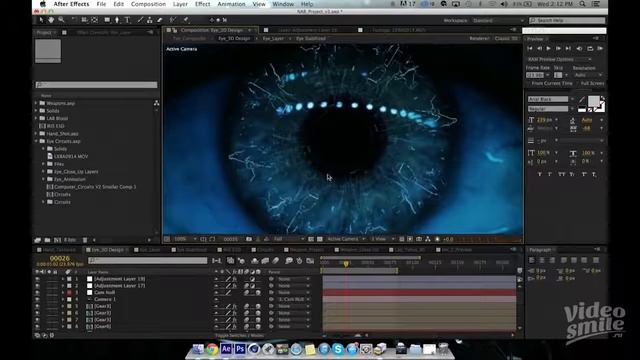Select the Puppet Pin tool
This screenshot has width=640, height=360.
[x=186, y=20]
